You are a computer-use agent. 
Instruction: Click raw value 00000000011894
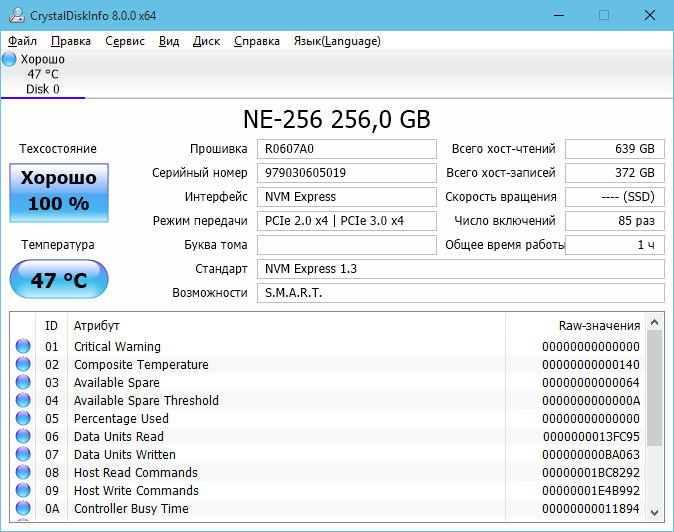[591, 509]
